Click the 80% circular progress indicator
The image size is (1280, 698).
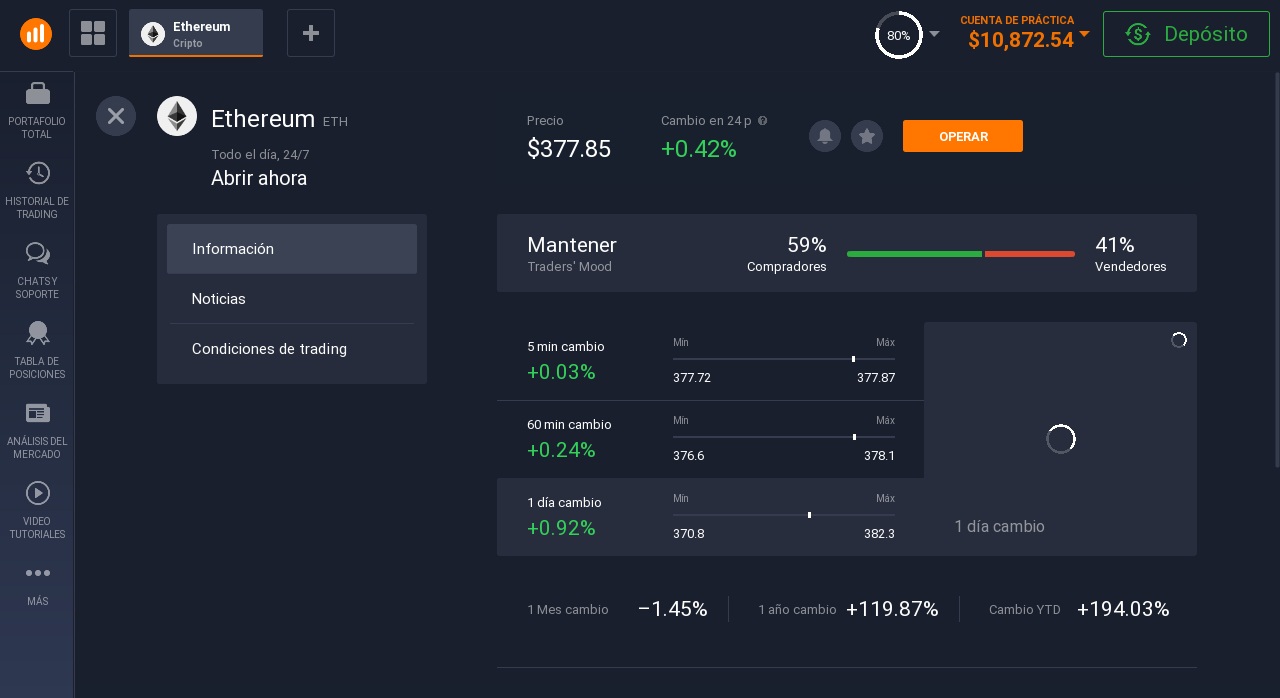(898, 35)
